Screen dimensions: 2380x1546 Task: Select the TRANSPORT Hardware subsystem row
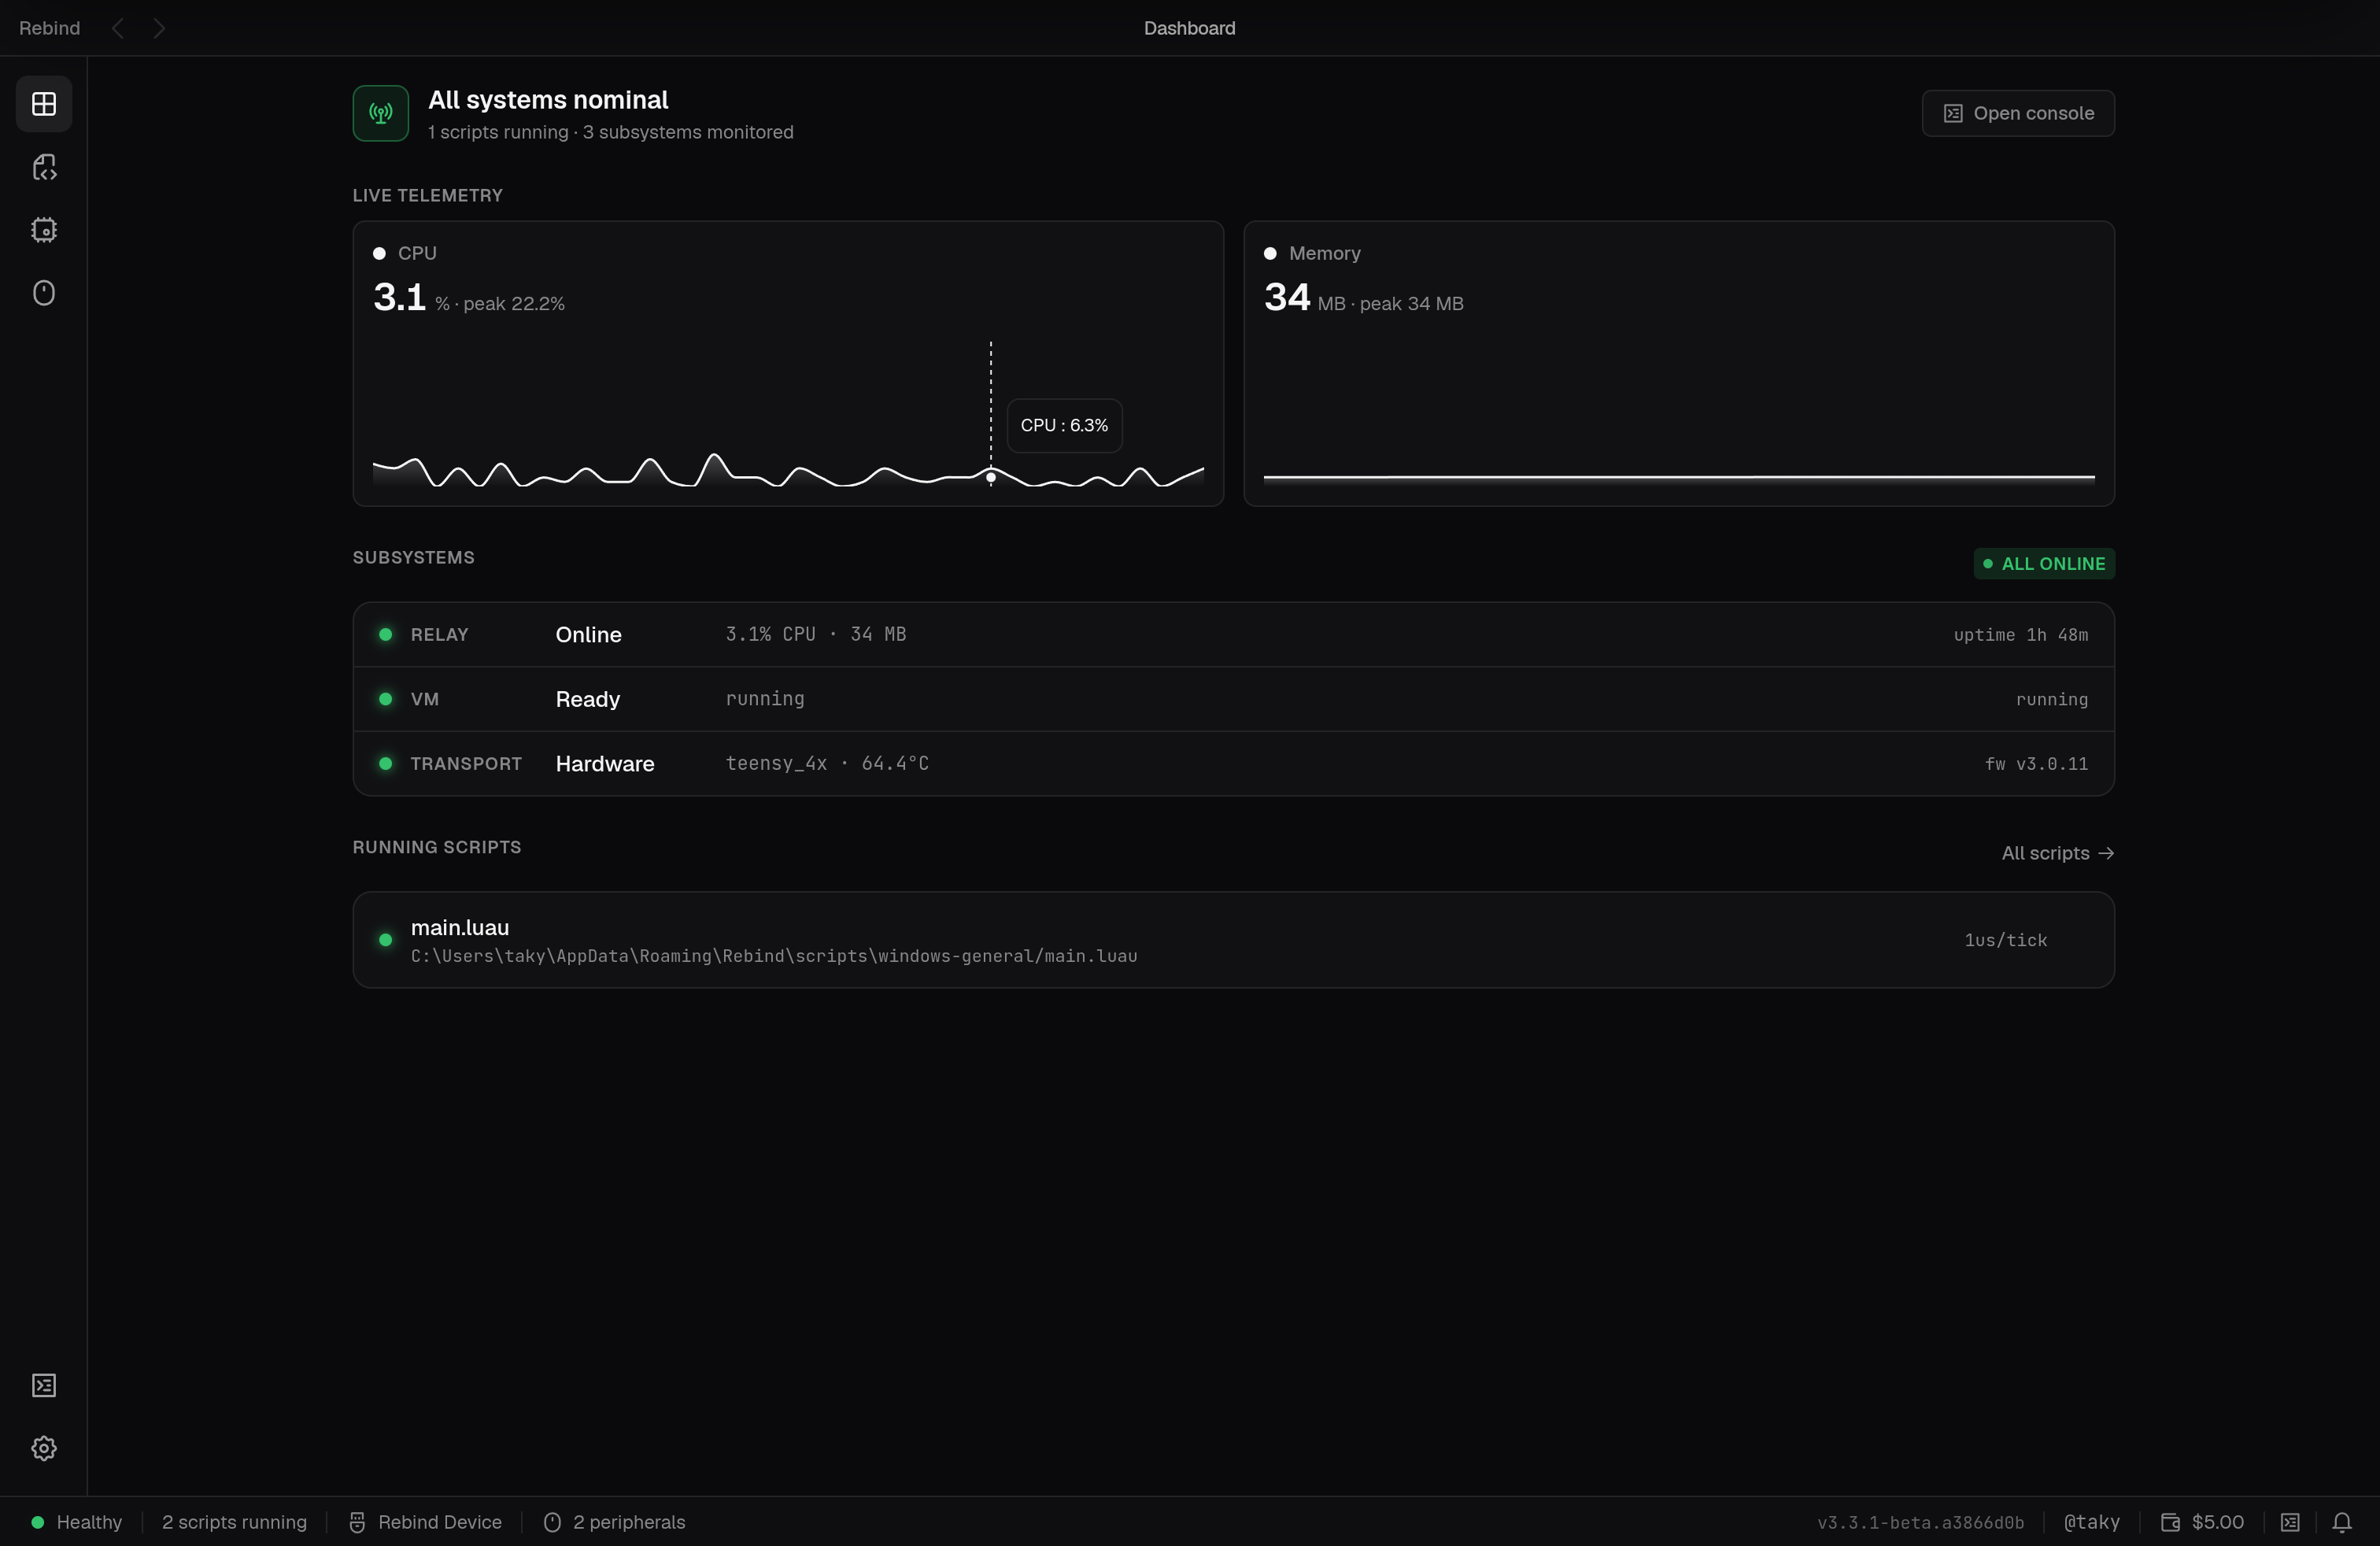1233,764
